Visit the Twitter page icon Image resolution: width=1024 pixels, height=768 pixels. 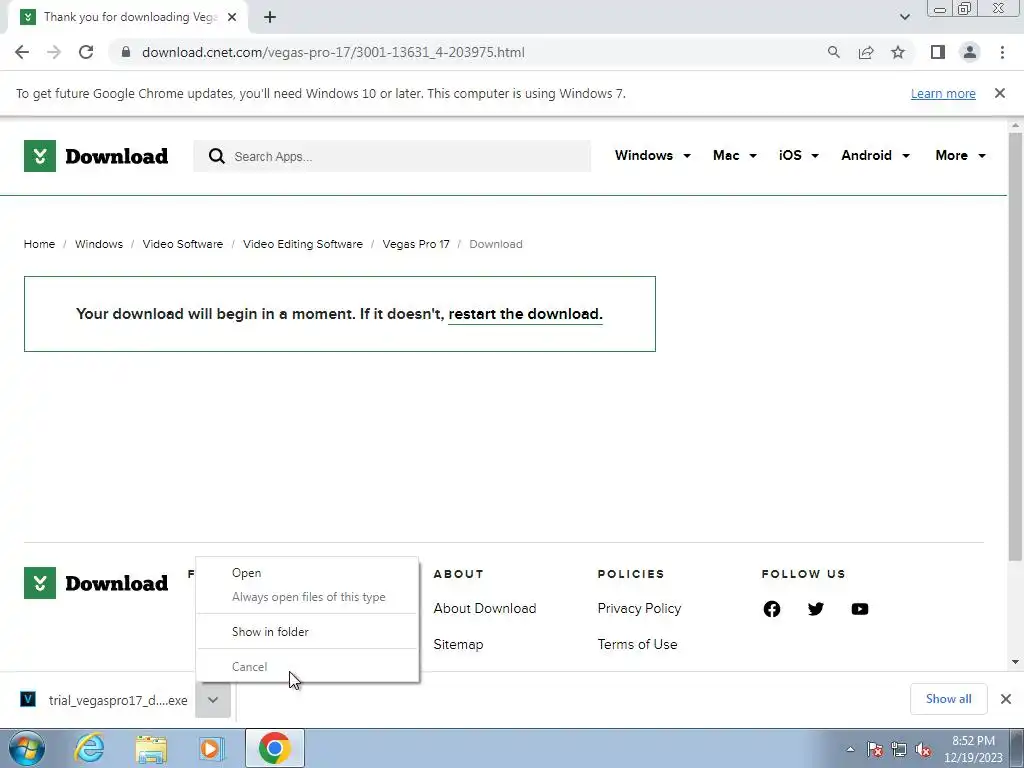[816, 609]
